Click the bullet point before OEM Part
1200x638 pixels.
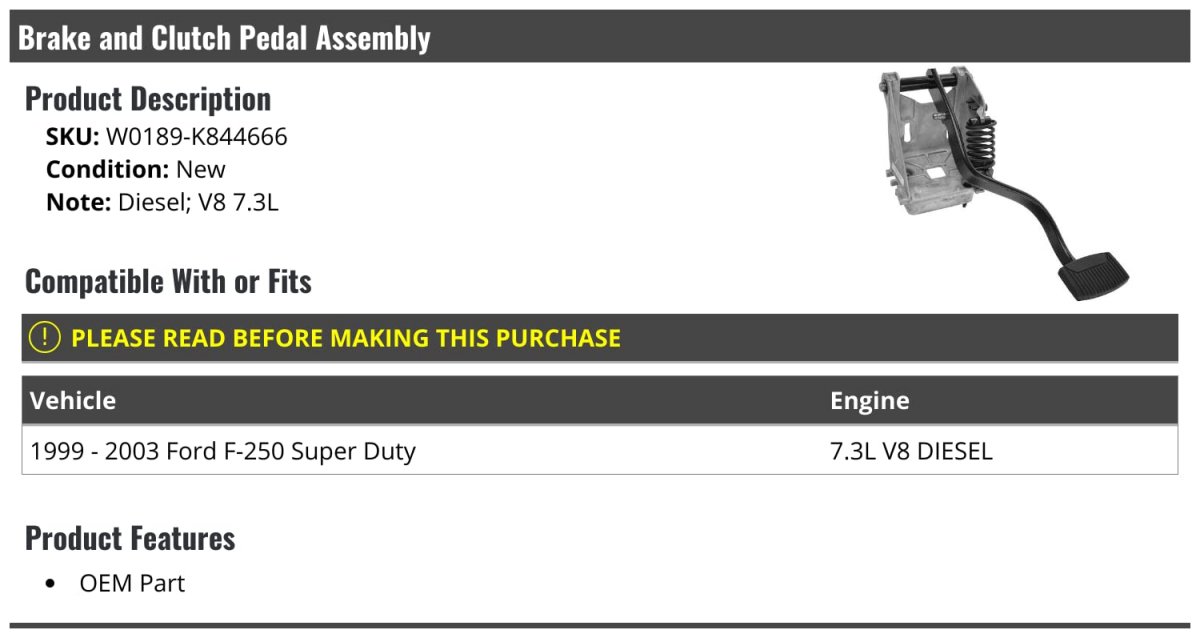click(52, 584)
